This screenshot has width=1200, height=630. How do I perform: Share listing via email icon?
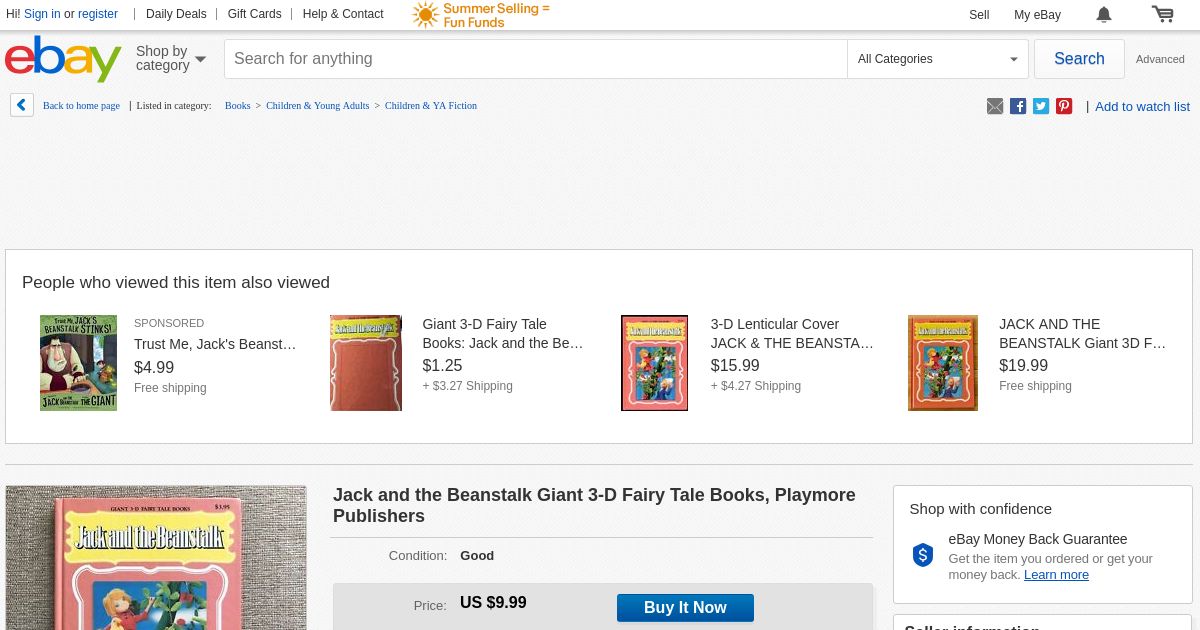(x=995, y=106)
